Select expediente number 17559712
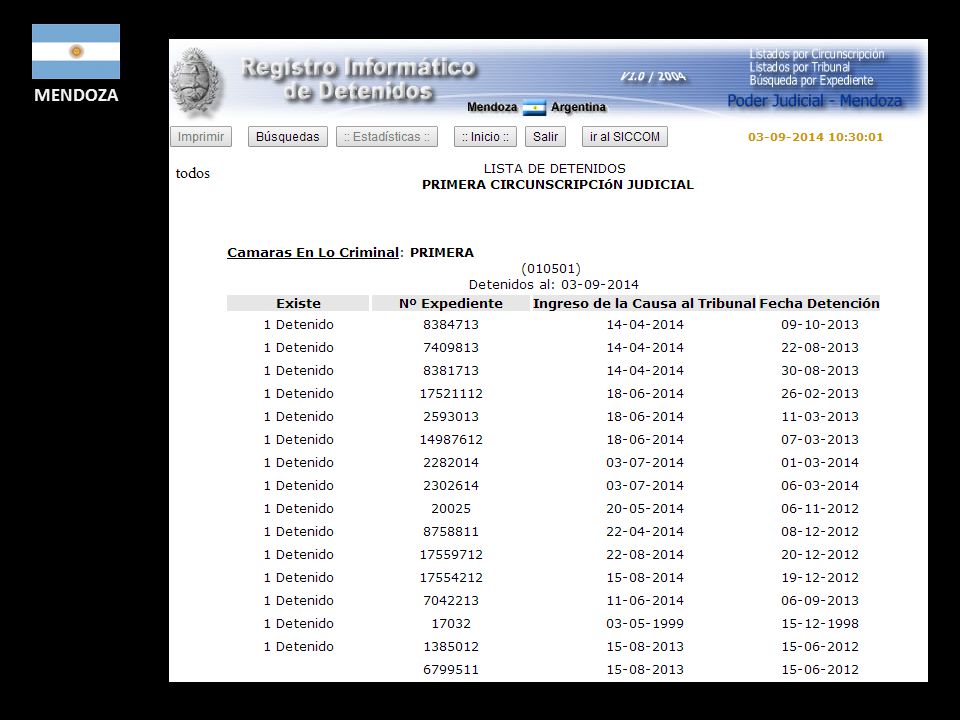Screen dimensions: 960x720 (451, 555)
